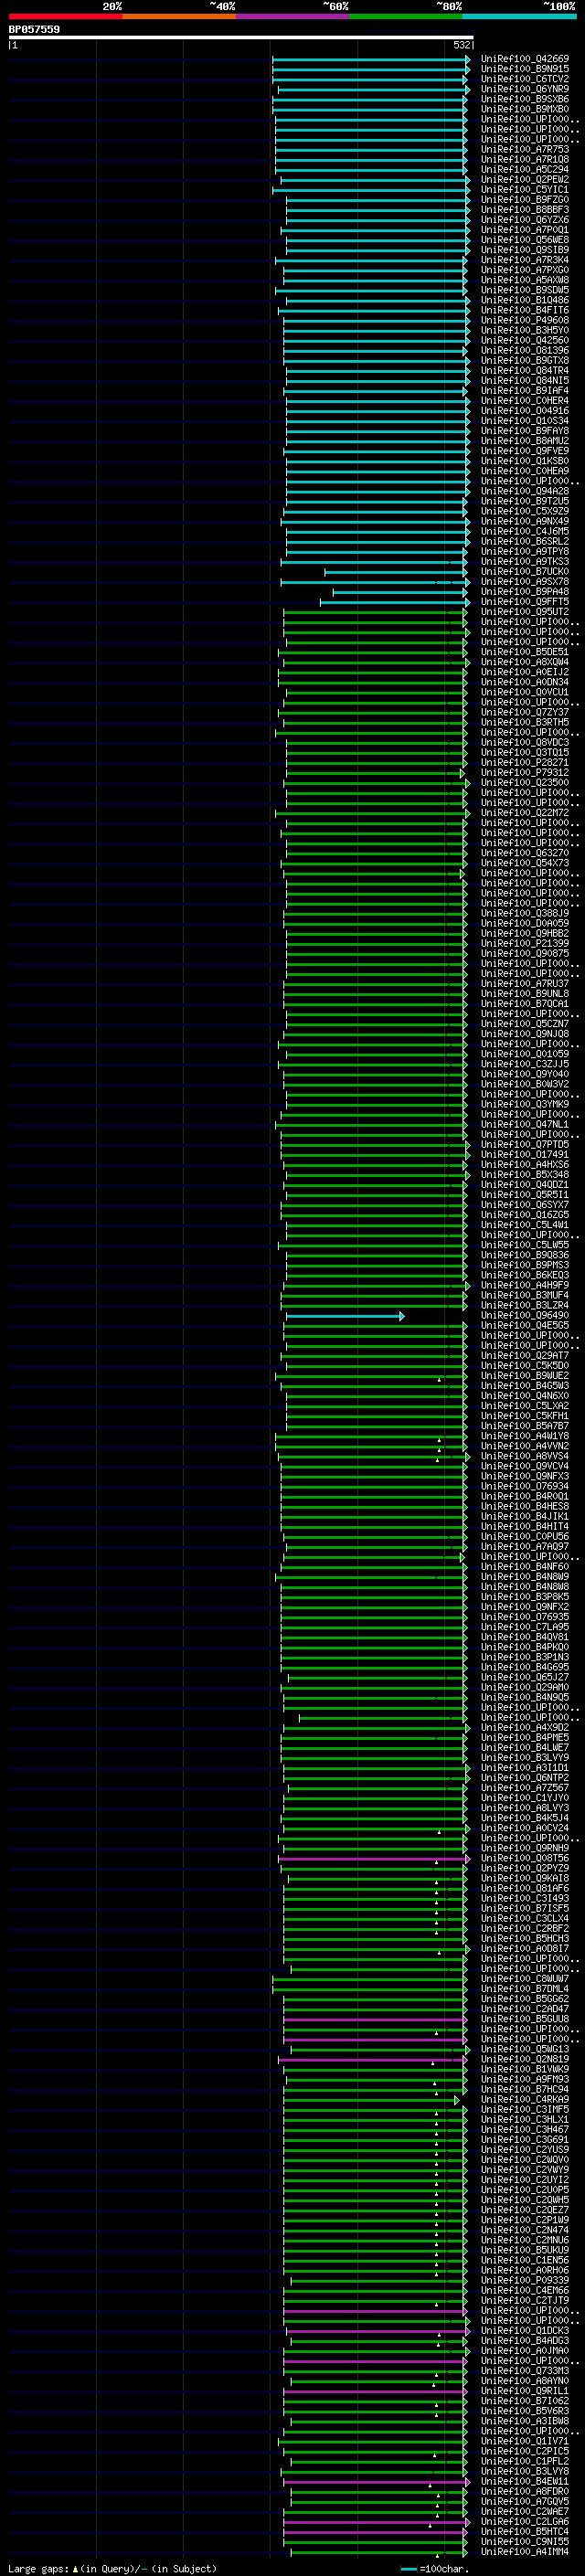Click the white query sequence bar
Screen dimensions: 585x2576
pos(241,38)
